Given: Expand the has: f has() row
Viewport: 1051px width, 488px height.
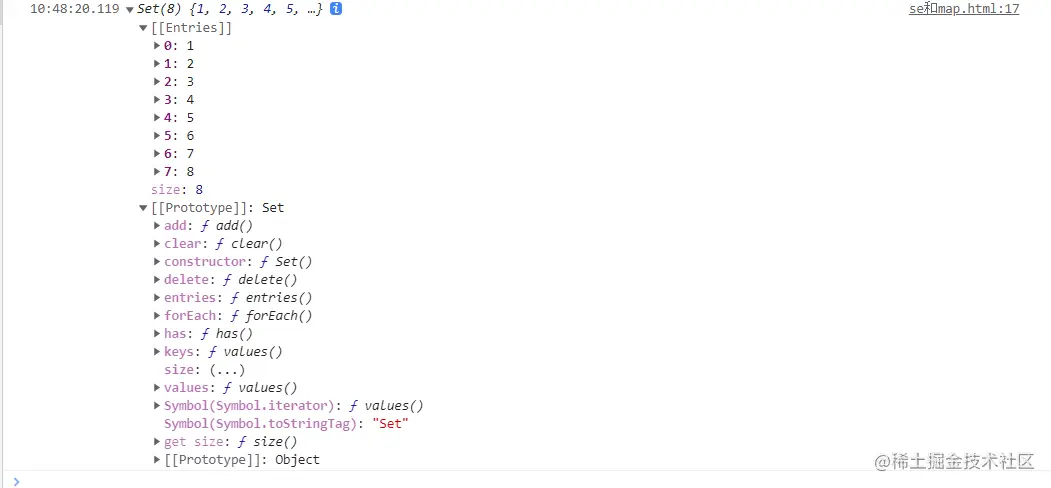Looking at the screenshot, I should (x=158, y=334).
